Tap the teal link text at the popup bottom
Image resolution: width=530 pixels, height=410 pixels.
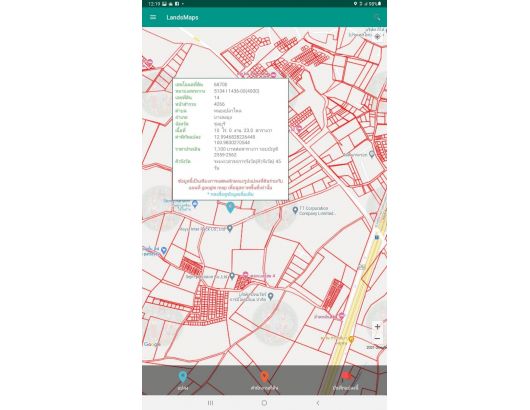pyautogui.click(x=231, y=194)
